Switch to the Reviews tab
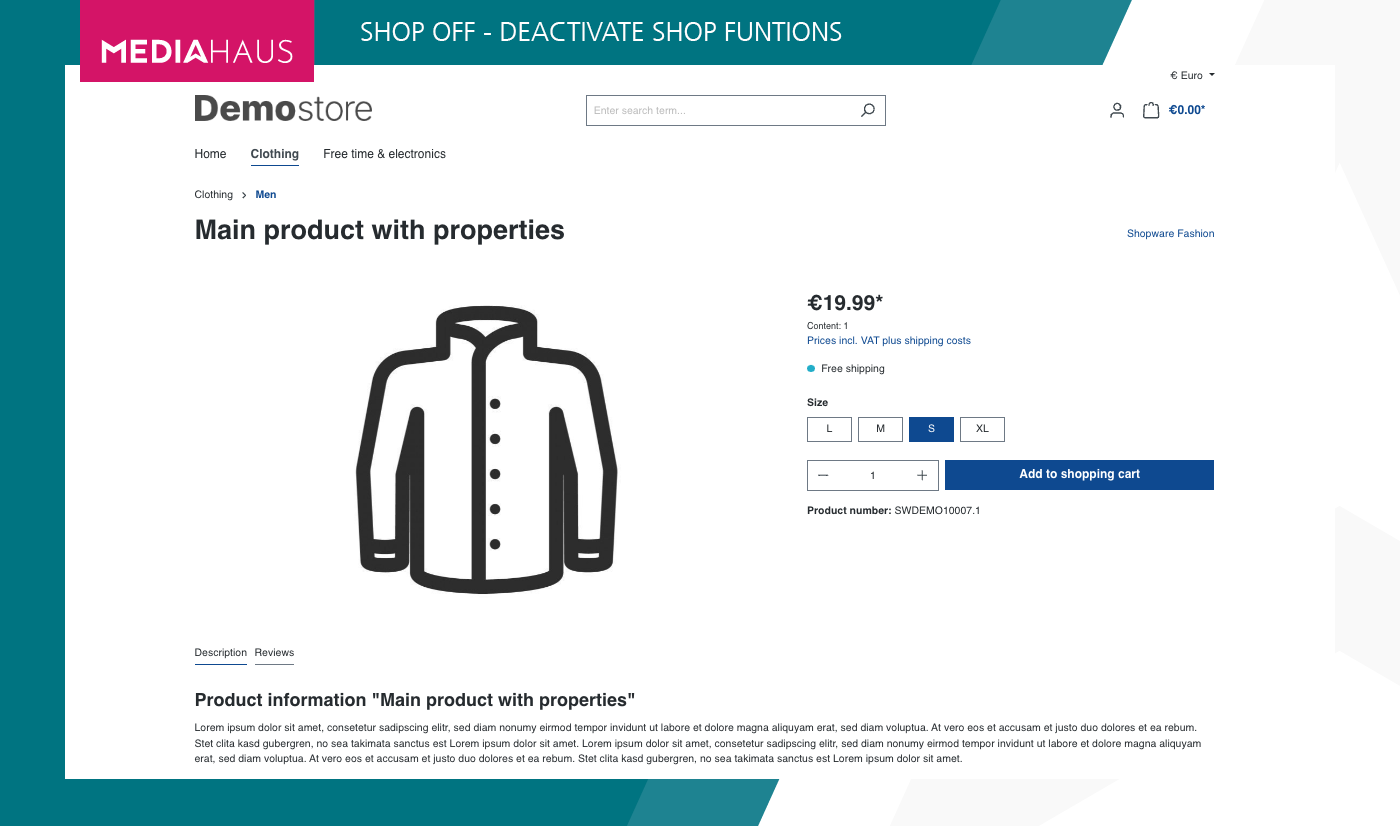This screenshot has height=826, width=1400. click(x=274, y=652)
